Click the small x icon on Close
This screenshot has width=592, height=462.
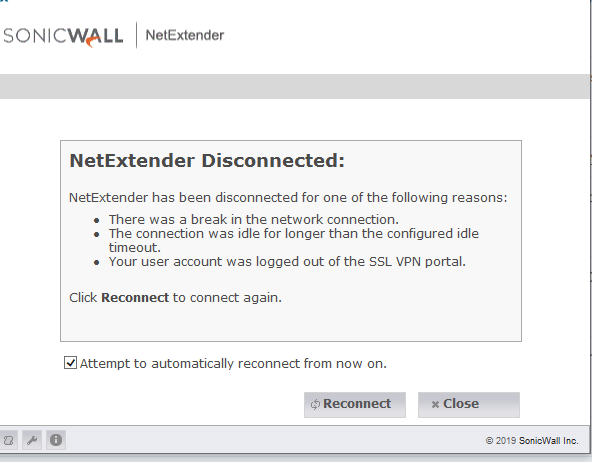coord(435,405)
